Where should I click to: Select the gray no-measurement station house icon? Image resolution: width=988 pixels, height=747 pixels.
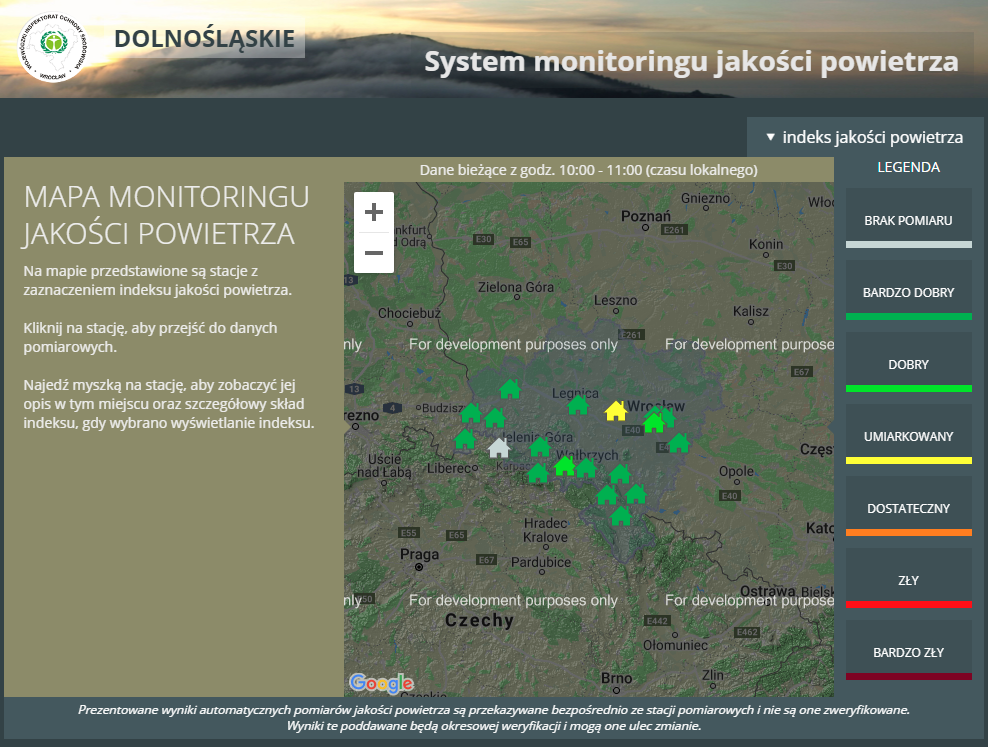tap(499, 448)
